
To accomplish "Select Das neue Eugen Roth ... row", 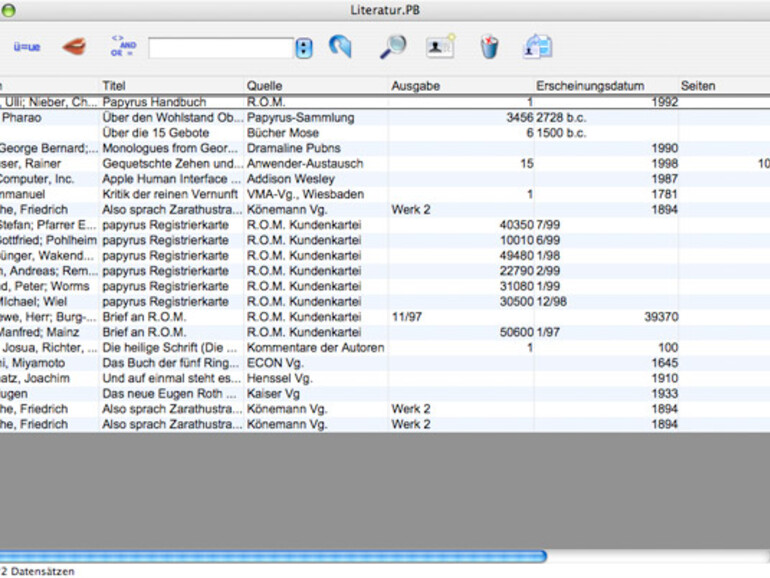I will pyautogui.click(x=385, y=393).
